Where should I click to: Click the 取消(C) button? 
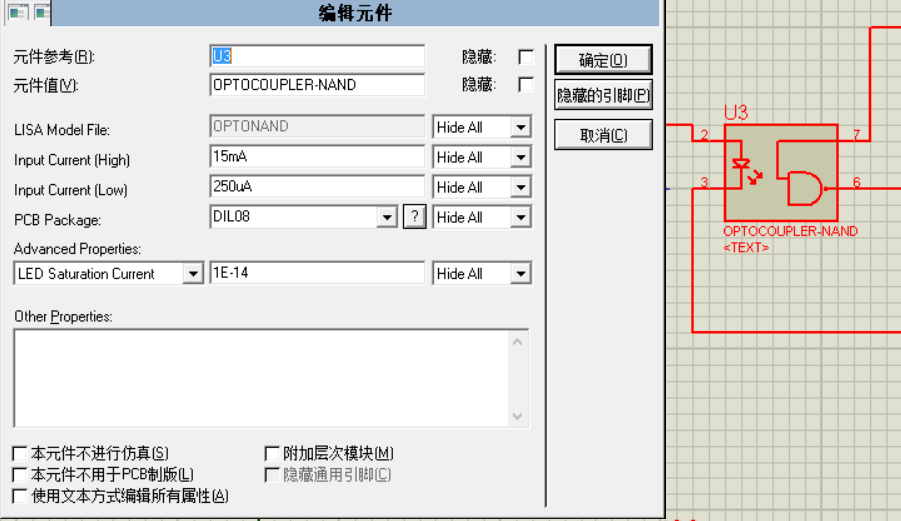[603, 135]
